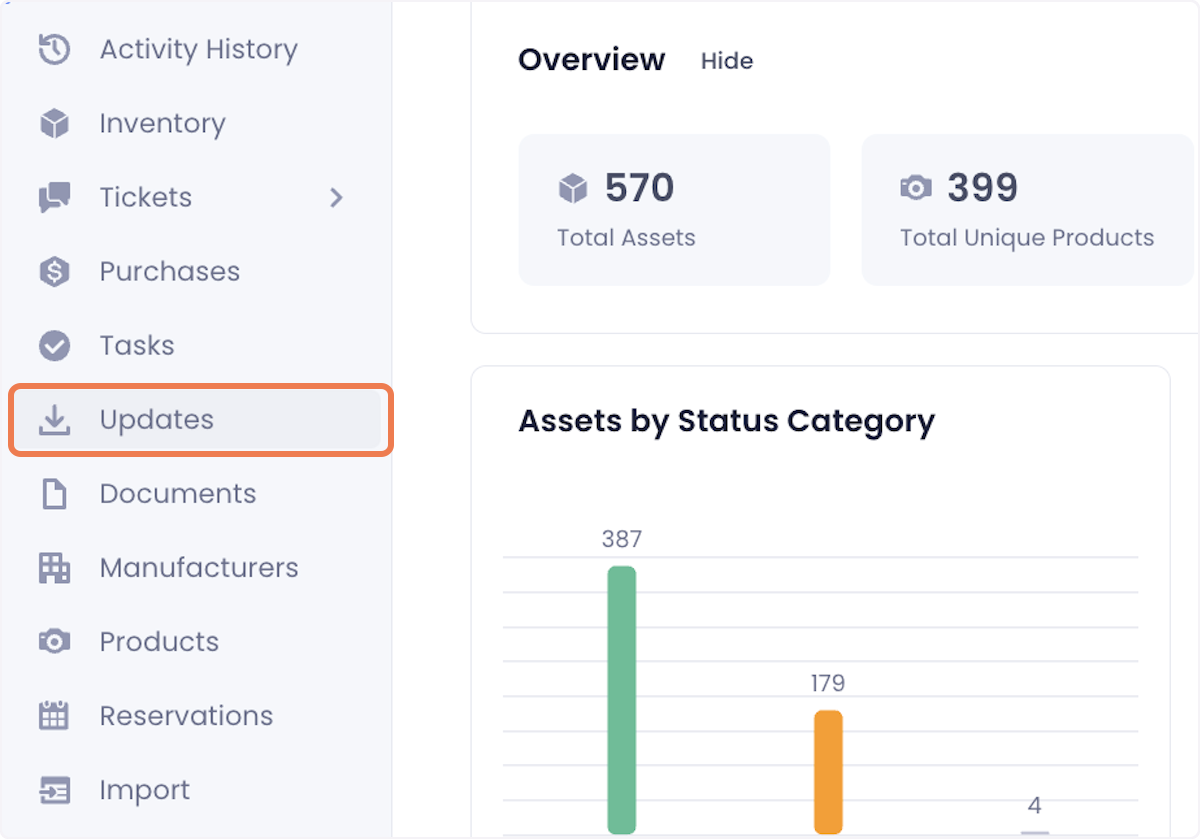Click the 387 bar value label
This screenshot has width=1200, height=839.
pyautogui.click(x=622, y=540)
